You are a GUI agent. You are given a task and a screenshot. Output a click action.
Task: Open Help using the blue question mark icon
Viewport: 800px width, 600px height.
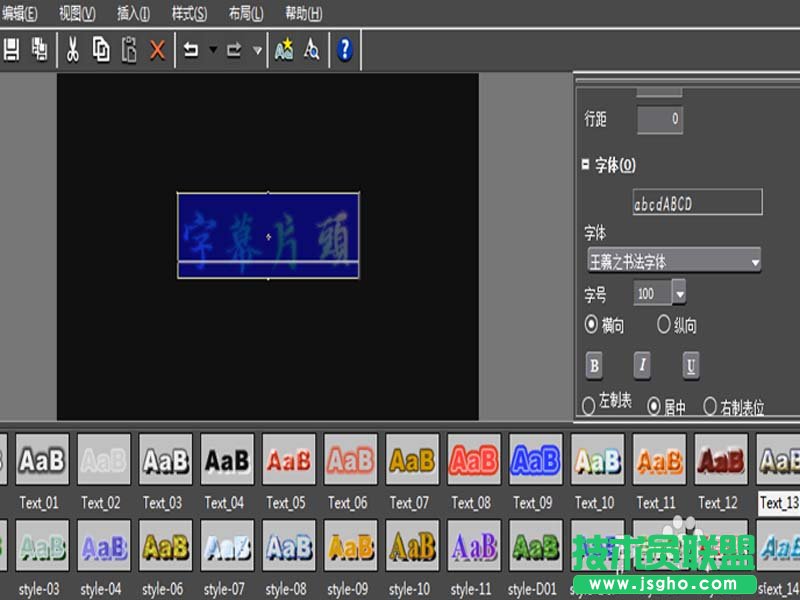pyautogui.click(x=343, y=49)
